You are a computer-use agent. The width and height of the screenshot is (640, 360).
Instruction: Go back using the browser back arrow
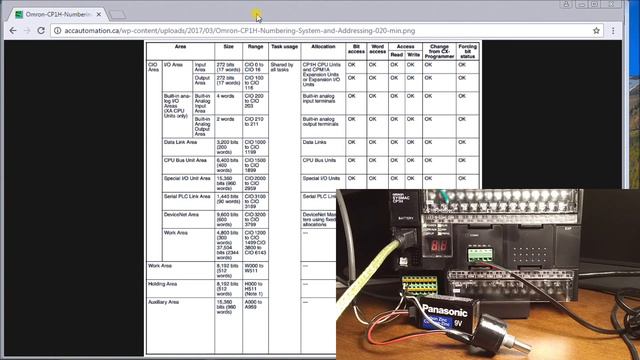(x=13, y=31)
